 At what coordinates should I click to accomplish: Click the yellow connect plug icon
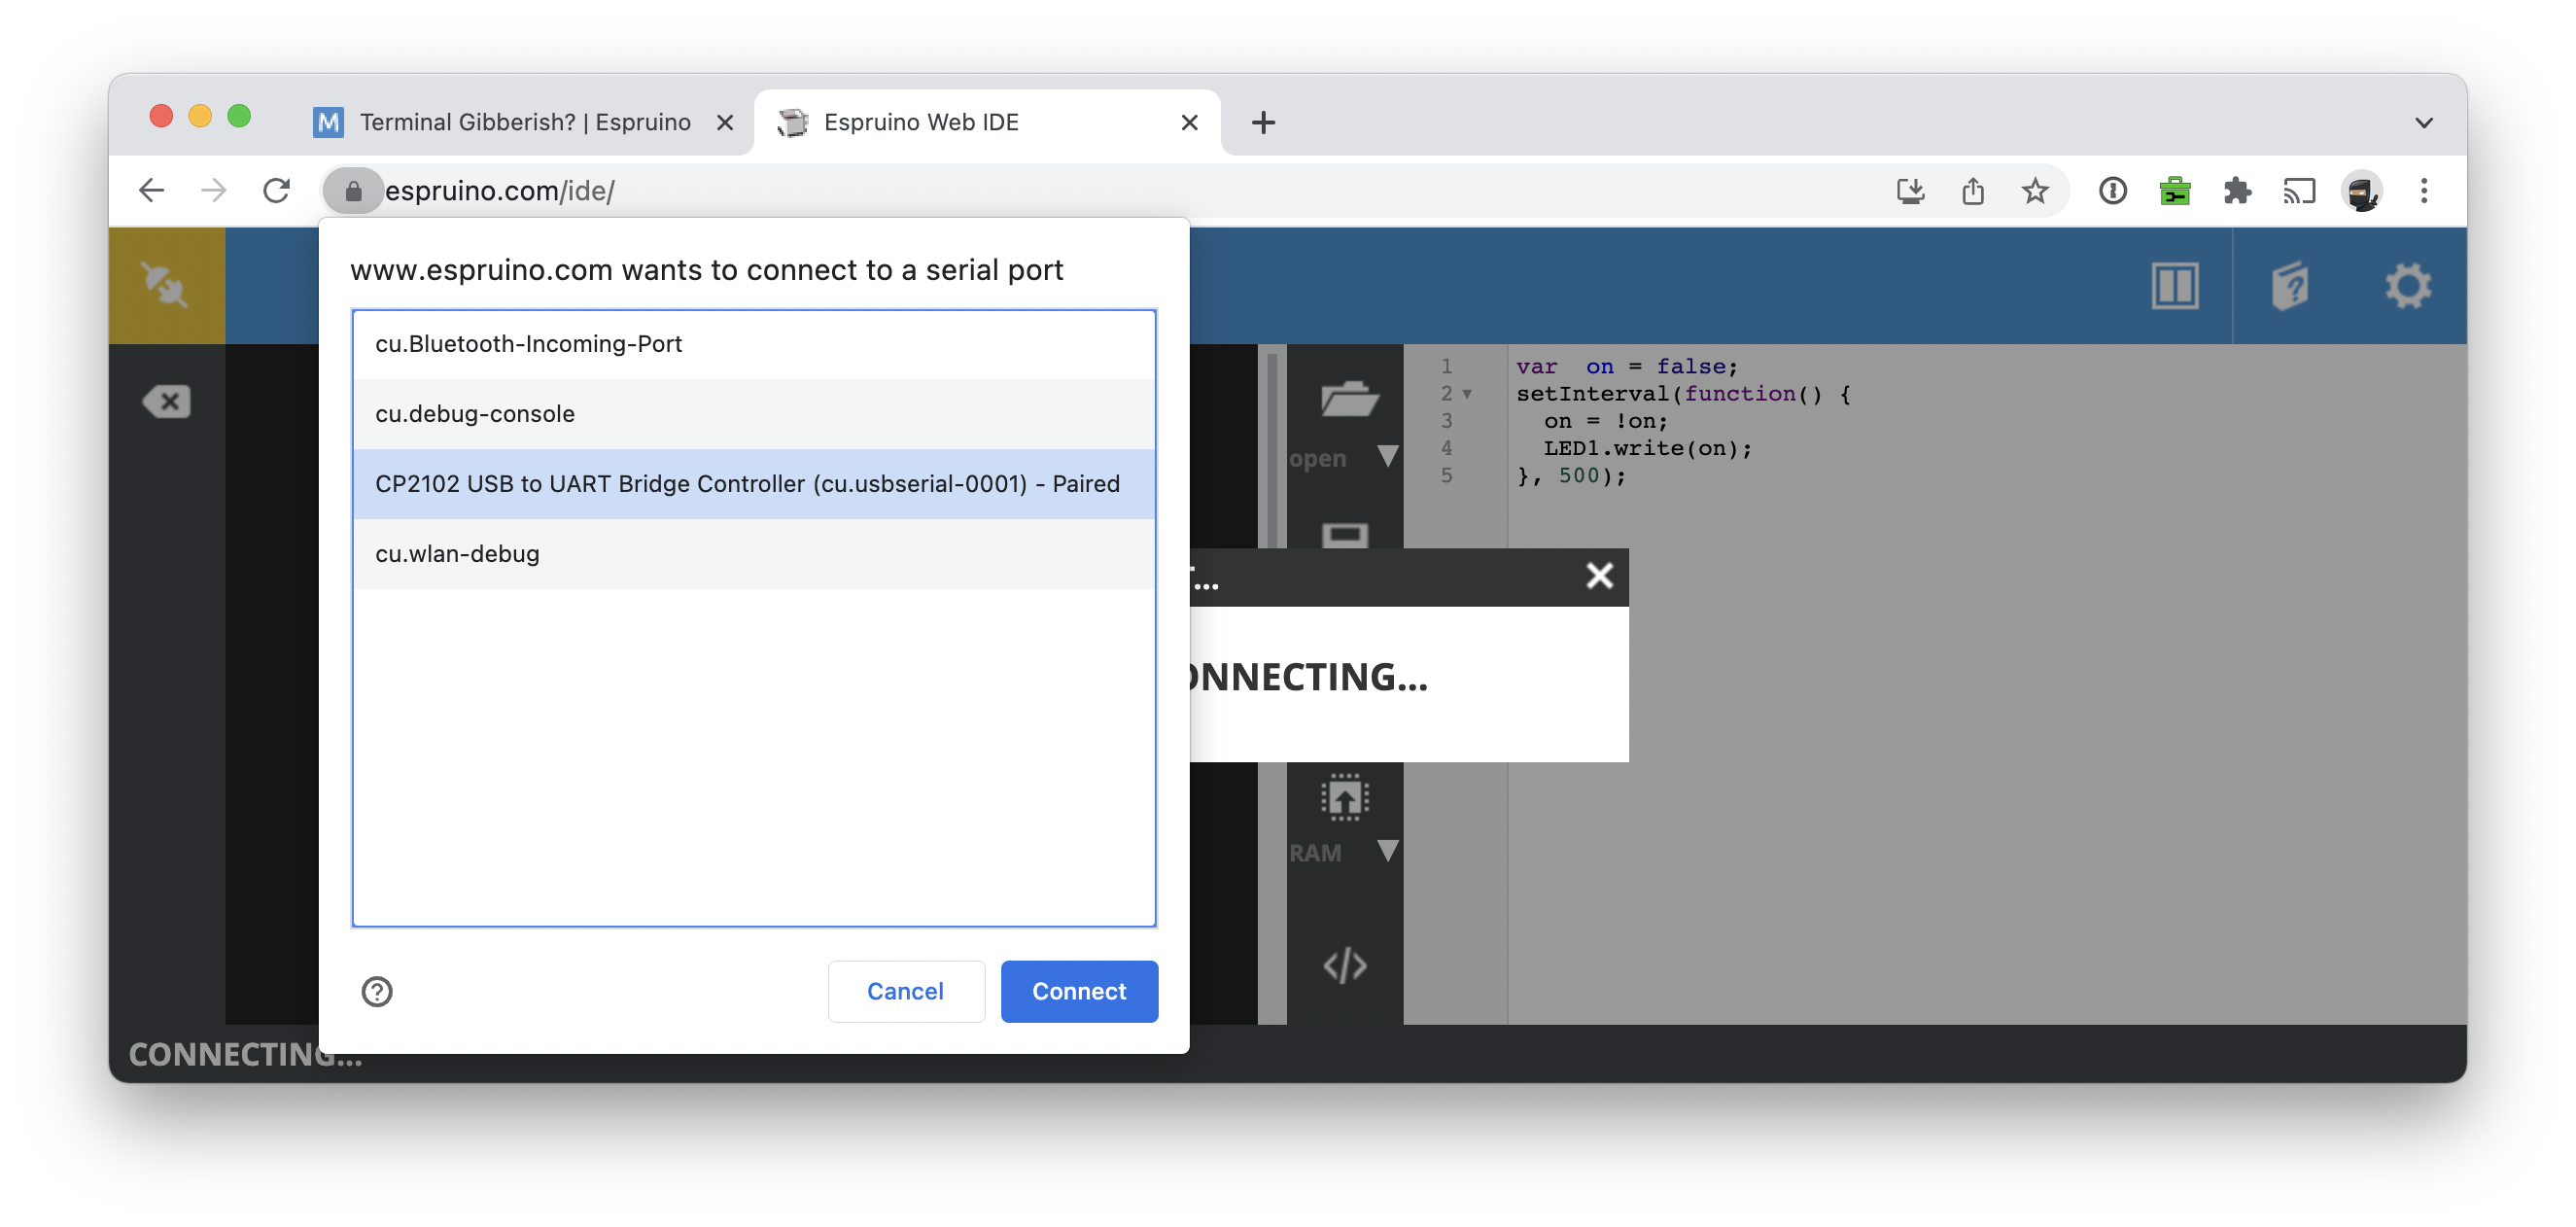166,285
